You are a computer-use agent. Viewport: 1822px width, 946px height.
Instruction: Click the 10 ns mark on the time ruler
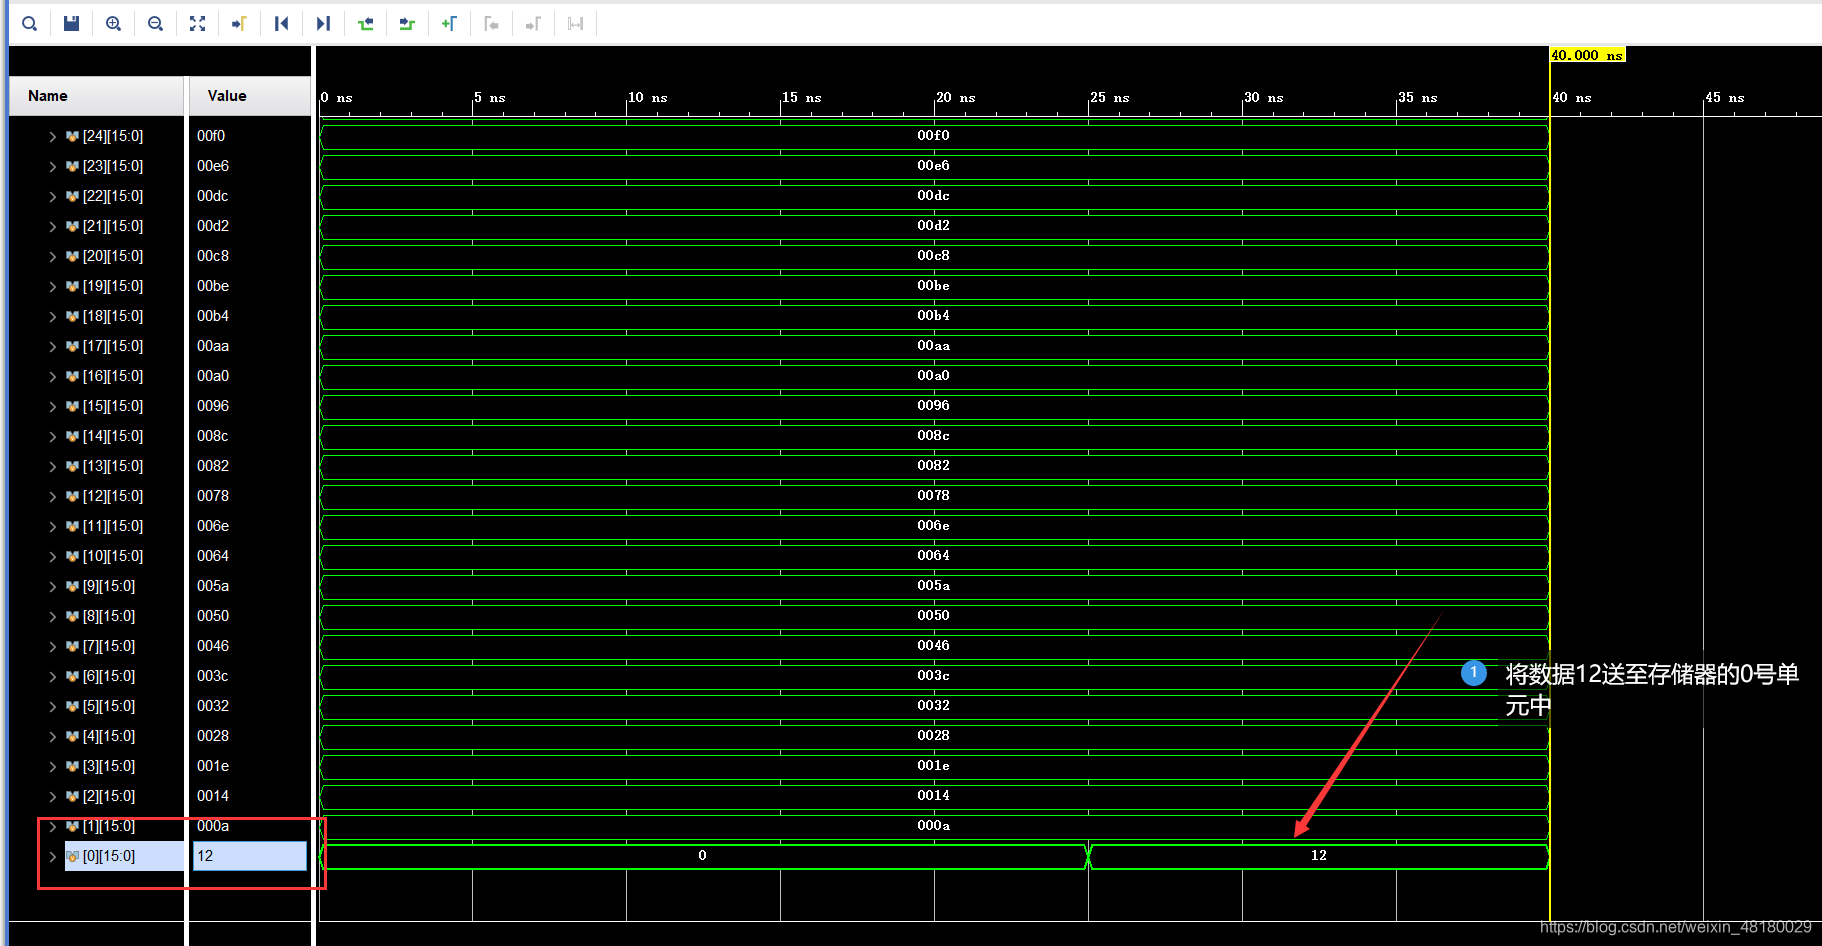(647, 98)
